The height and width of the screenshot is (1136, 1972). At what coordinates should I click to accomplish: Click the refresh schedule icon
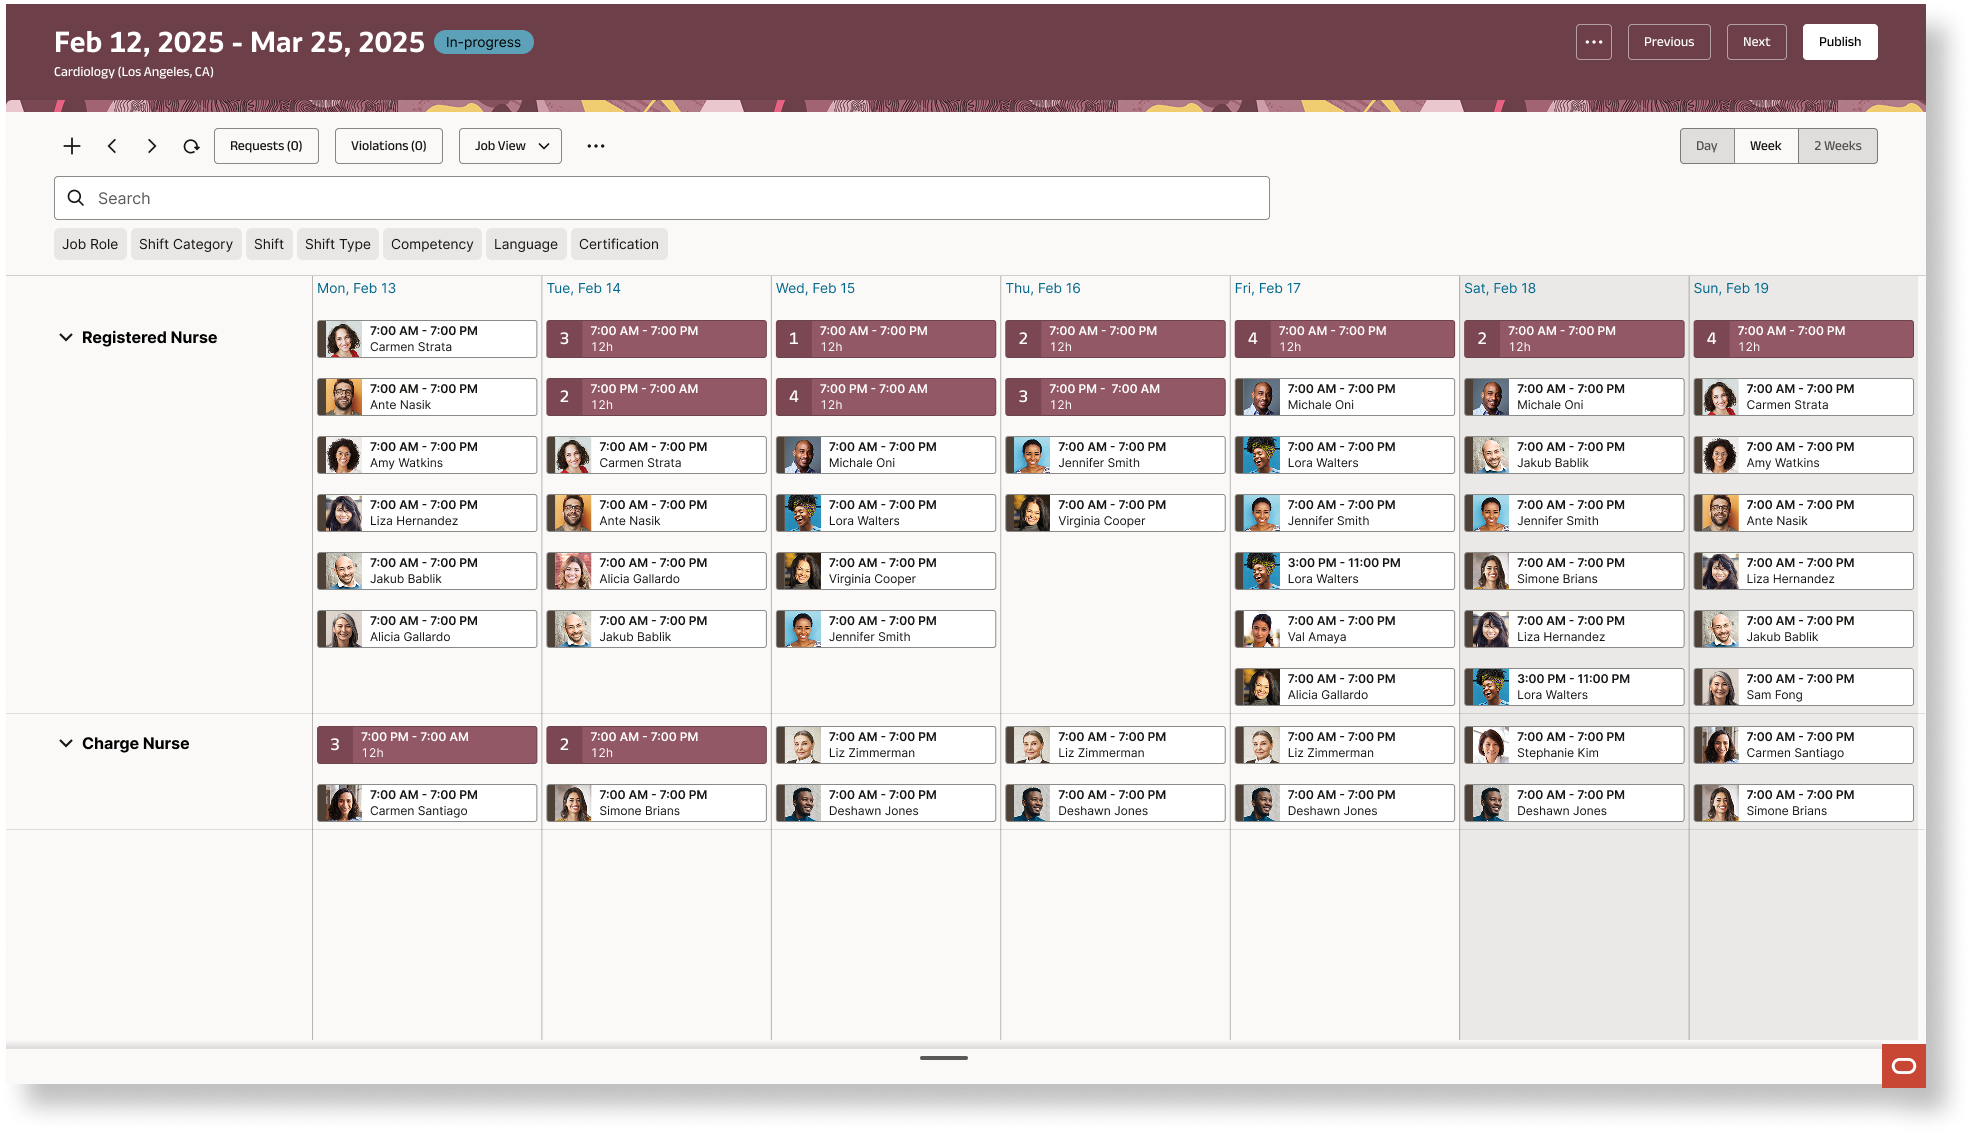191,146
